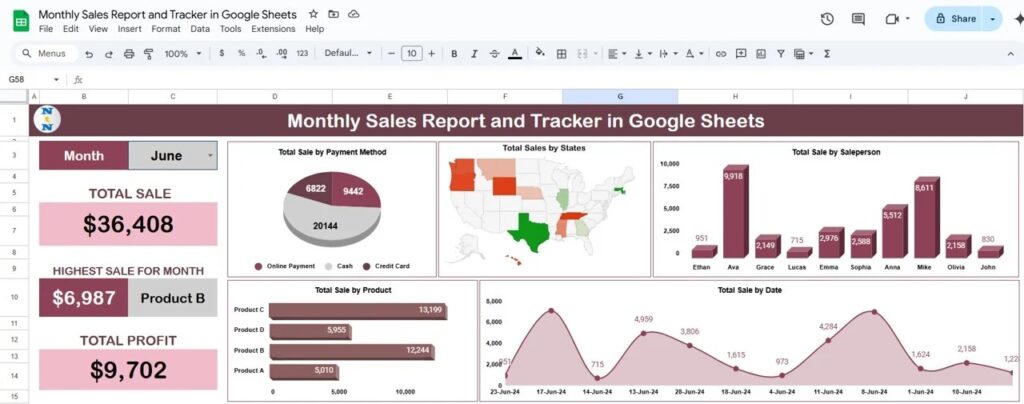Screen dimensions: 1024x404
Task: Select row 10 header
Action: (14, 297)
